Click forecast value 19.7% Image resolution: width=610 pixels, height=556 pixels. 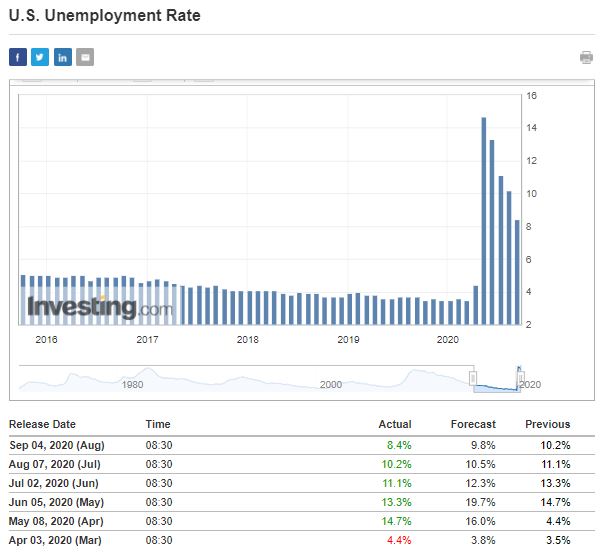point(480,502)
